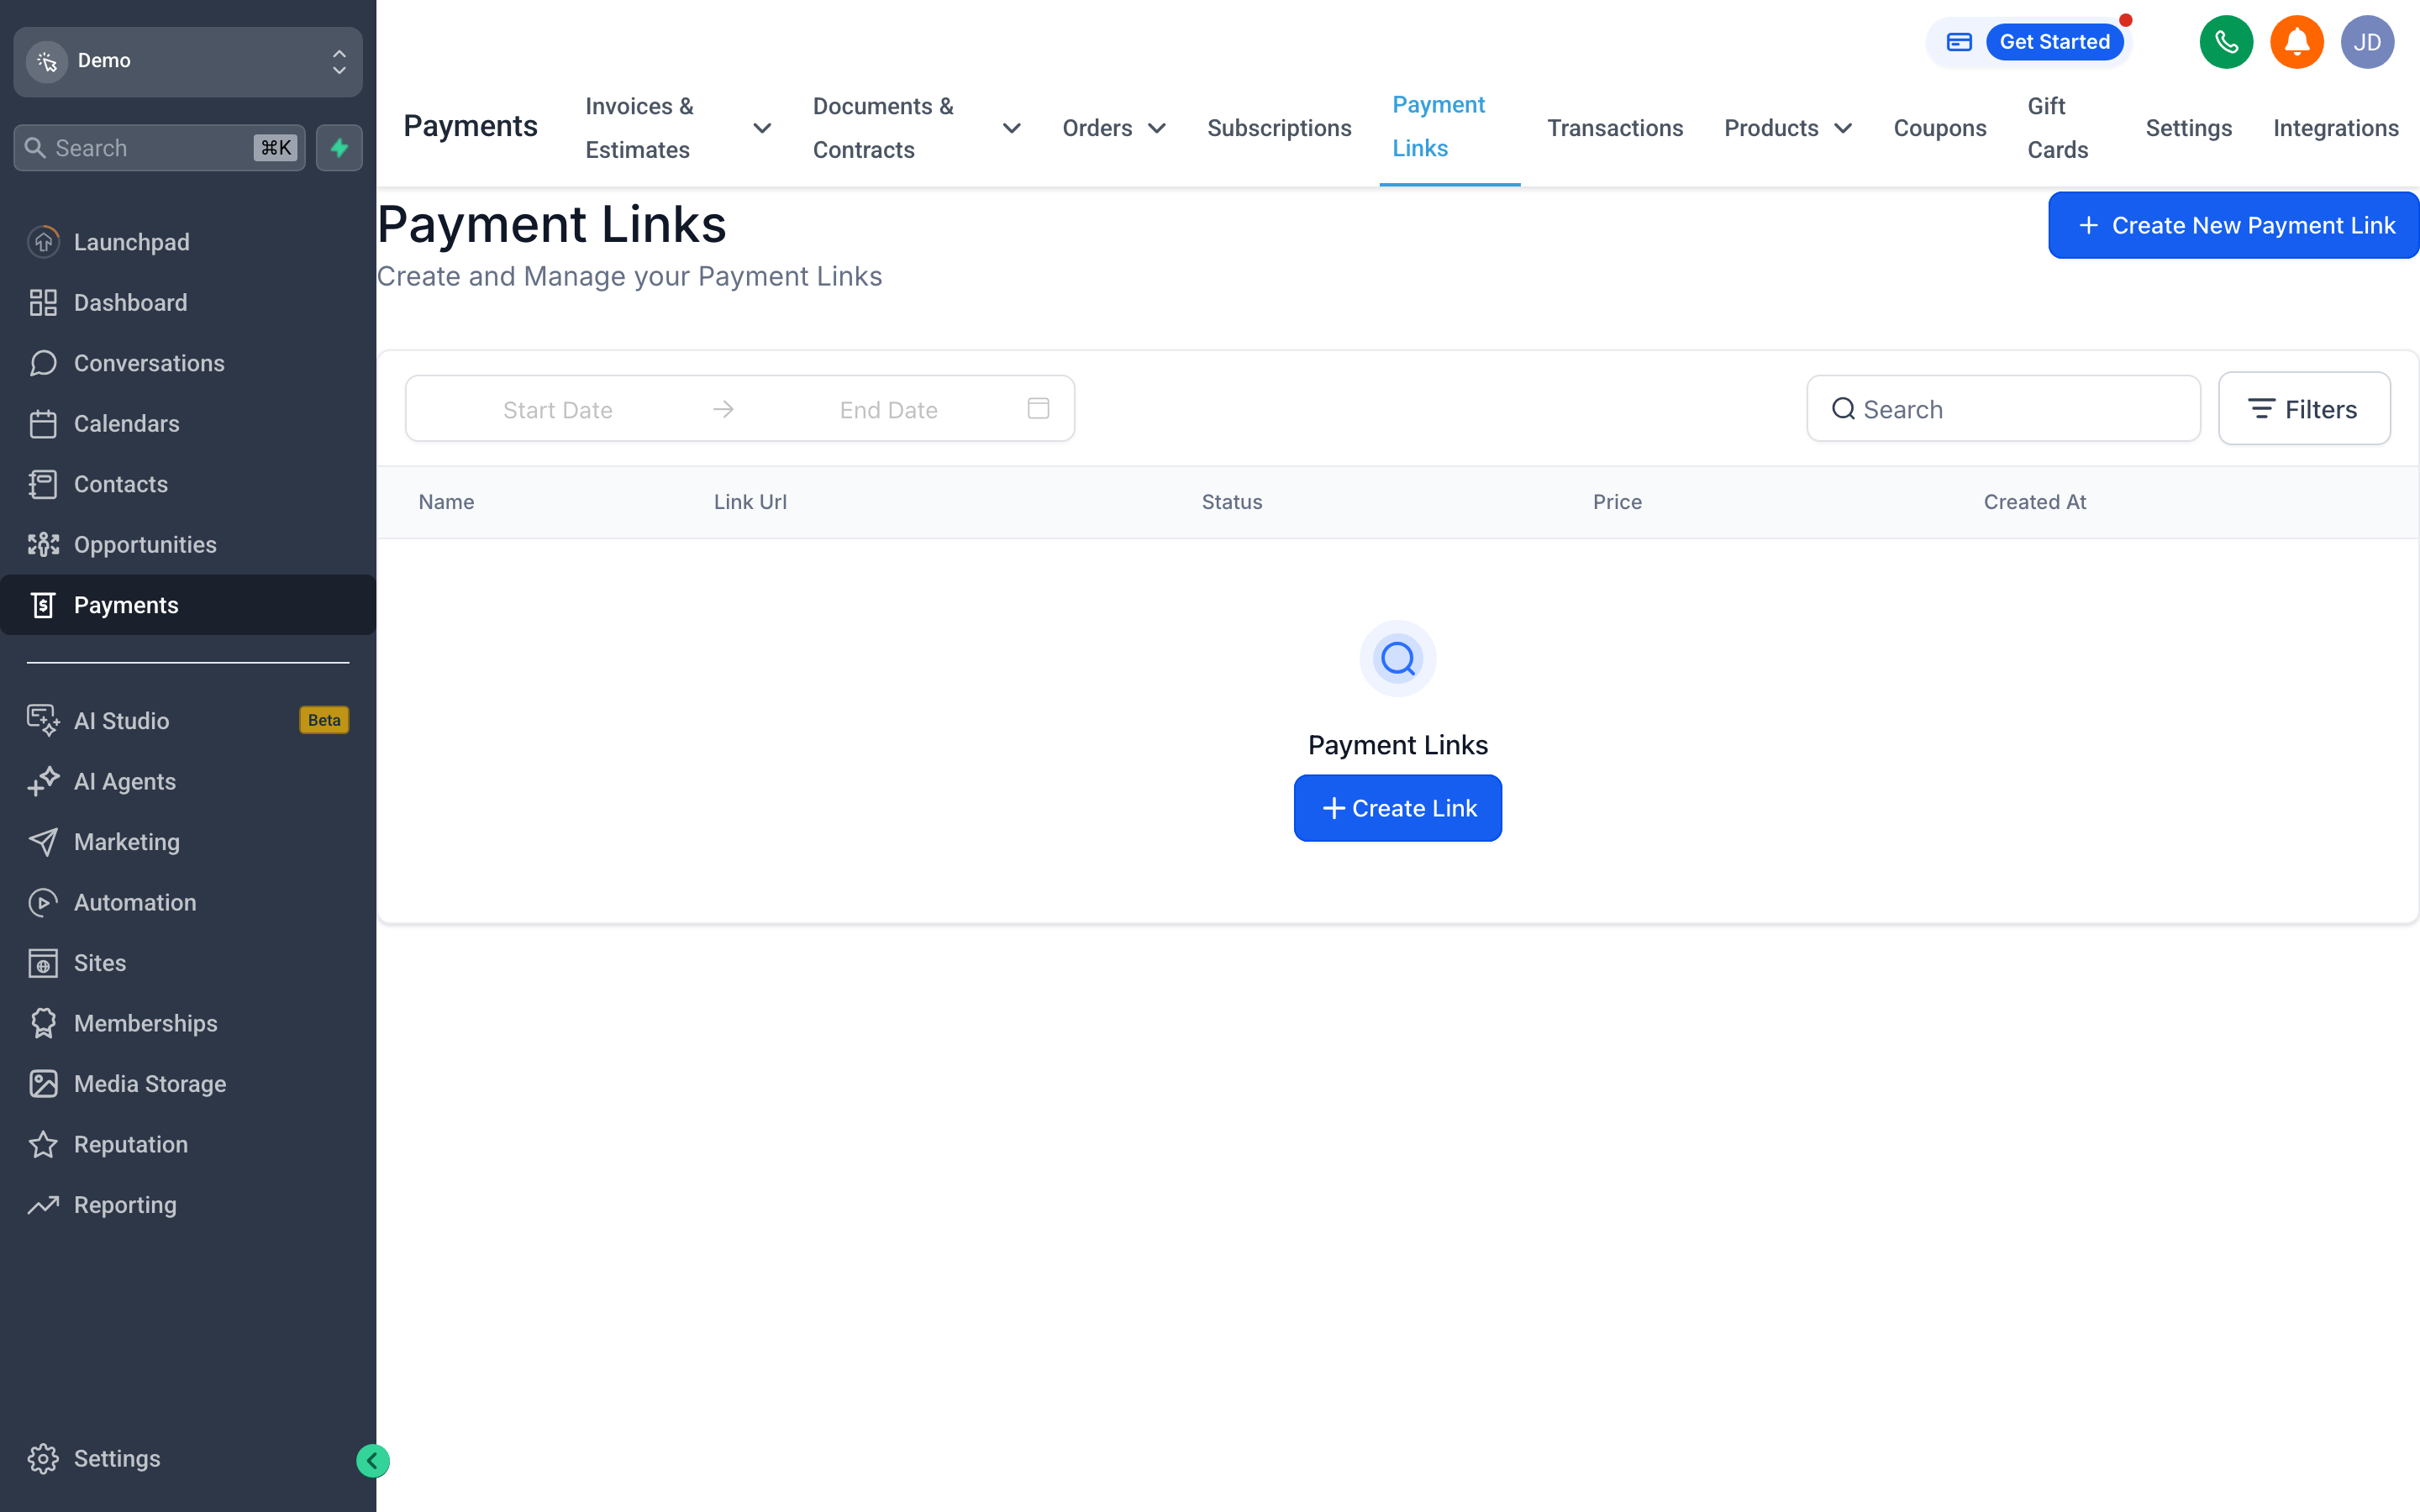The height and width of the screenshot is (1512, 2420).
Task: Open the Demo account switcher dropdown
Action: pos(188,61)
